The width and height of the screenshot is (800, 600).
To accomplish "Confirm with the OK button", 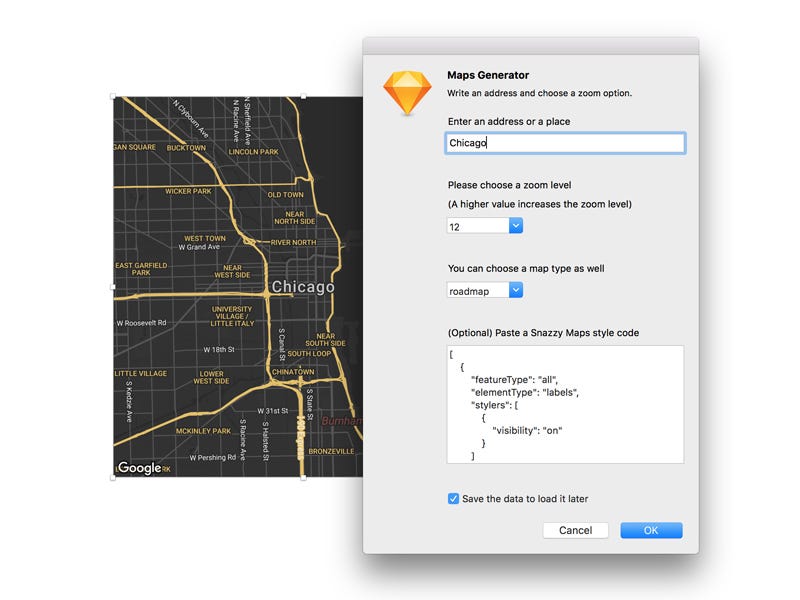I will click(651, 530).
